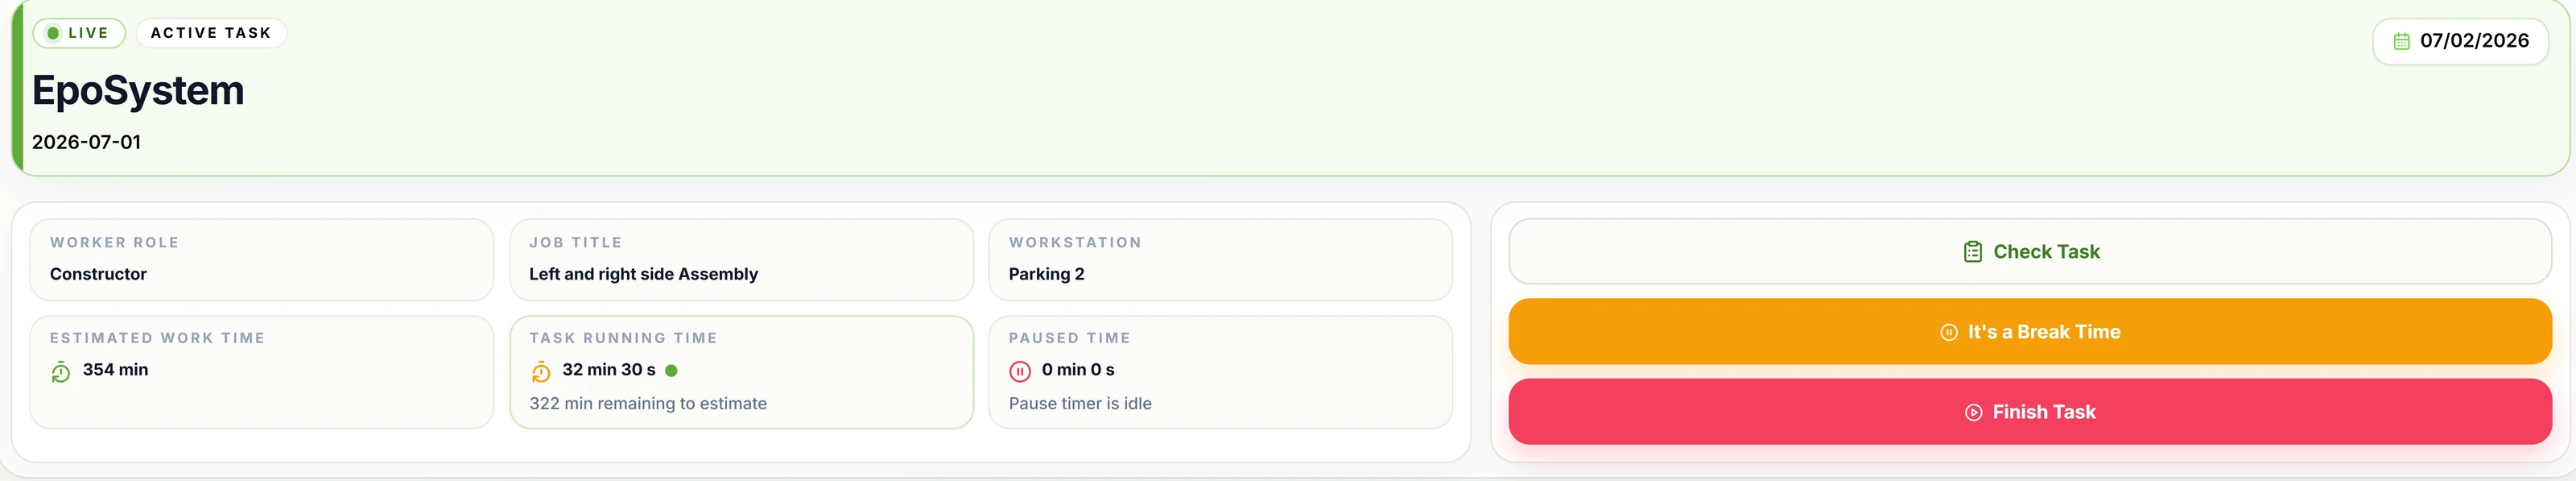This screenshot has height=481, width=2576.
Task: Click the play icon on Finish Task button
Action: (x=1973, y=412)
